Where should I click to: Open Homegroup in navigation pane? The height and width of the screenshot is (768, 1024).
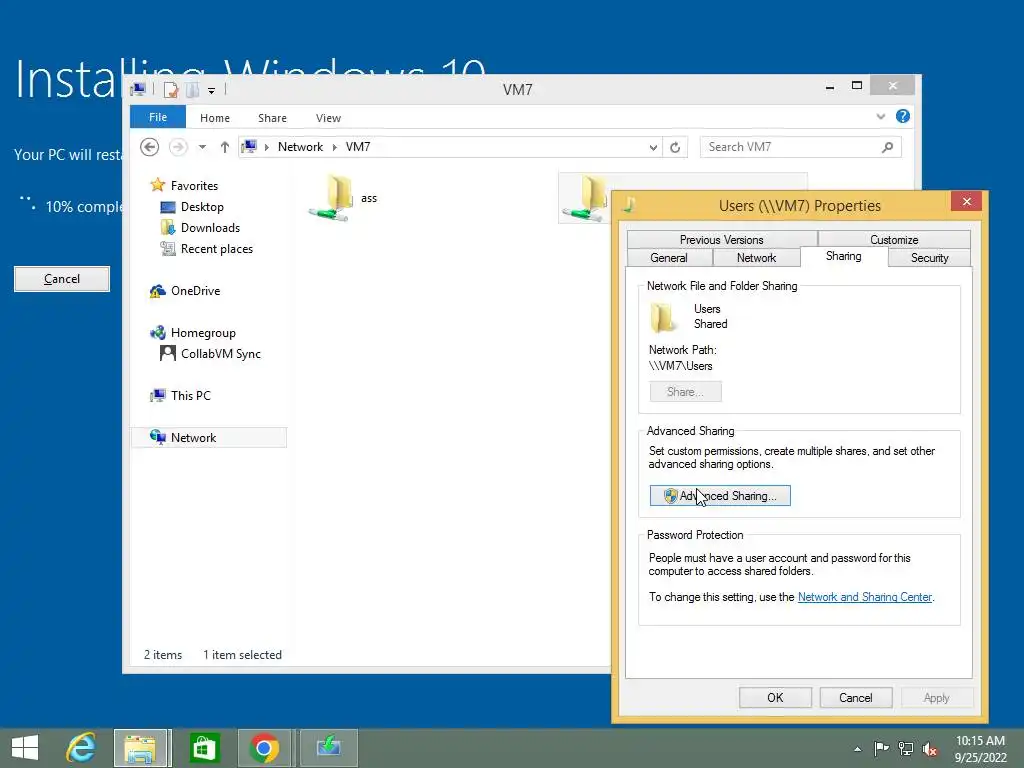(202, 333)
